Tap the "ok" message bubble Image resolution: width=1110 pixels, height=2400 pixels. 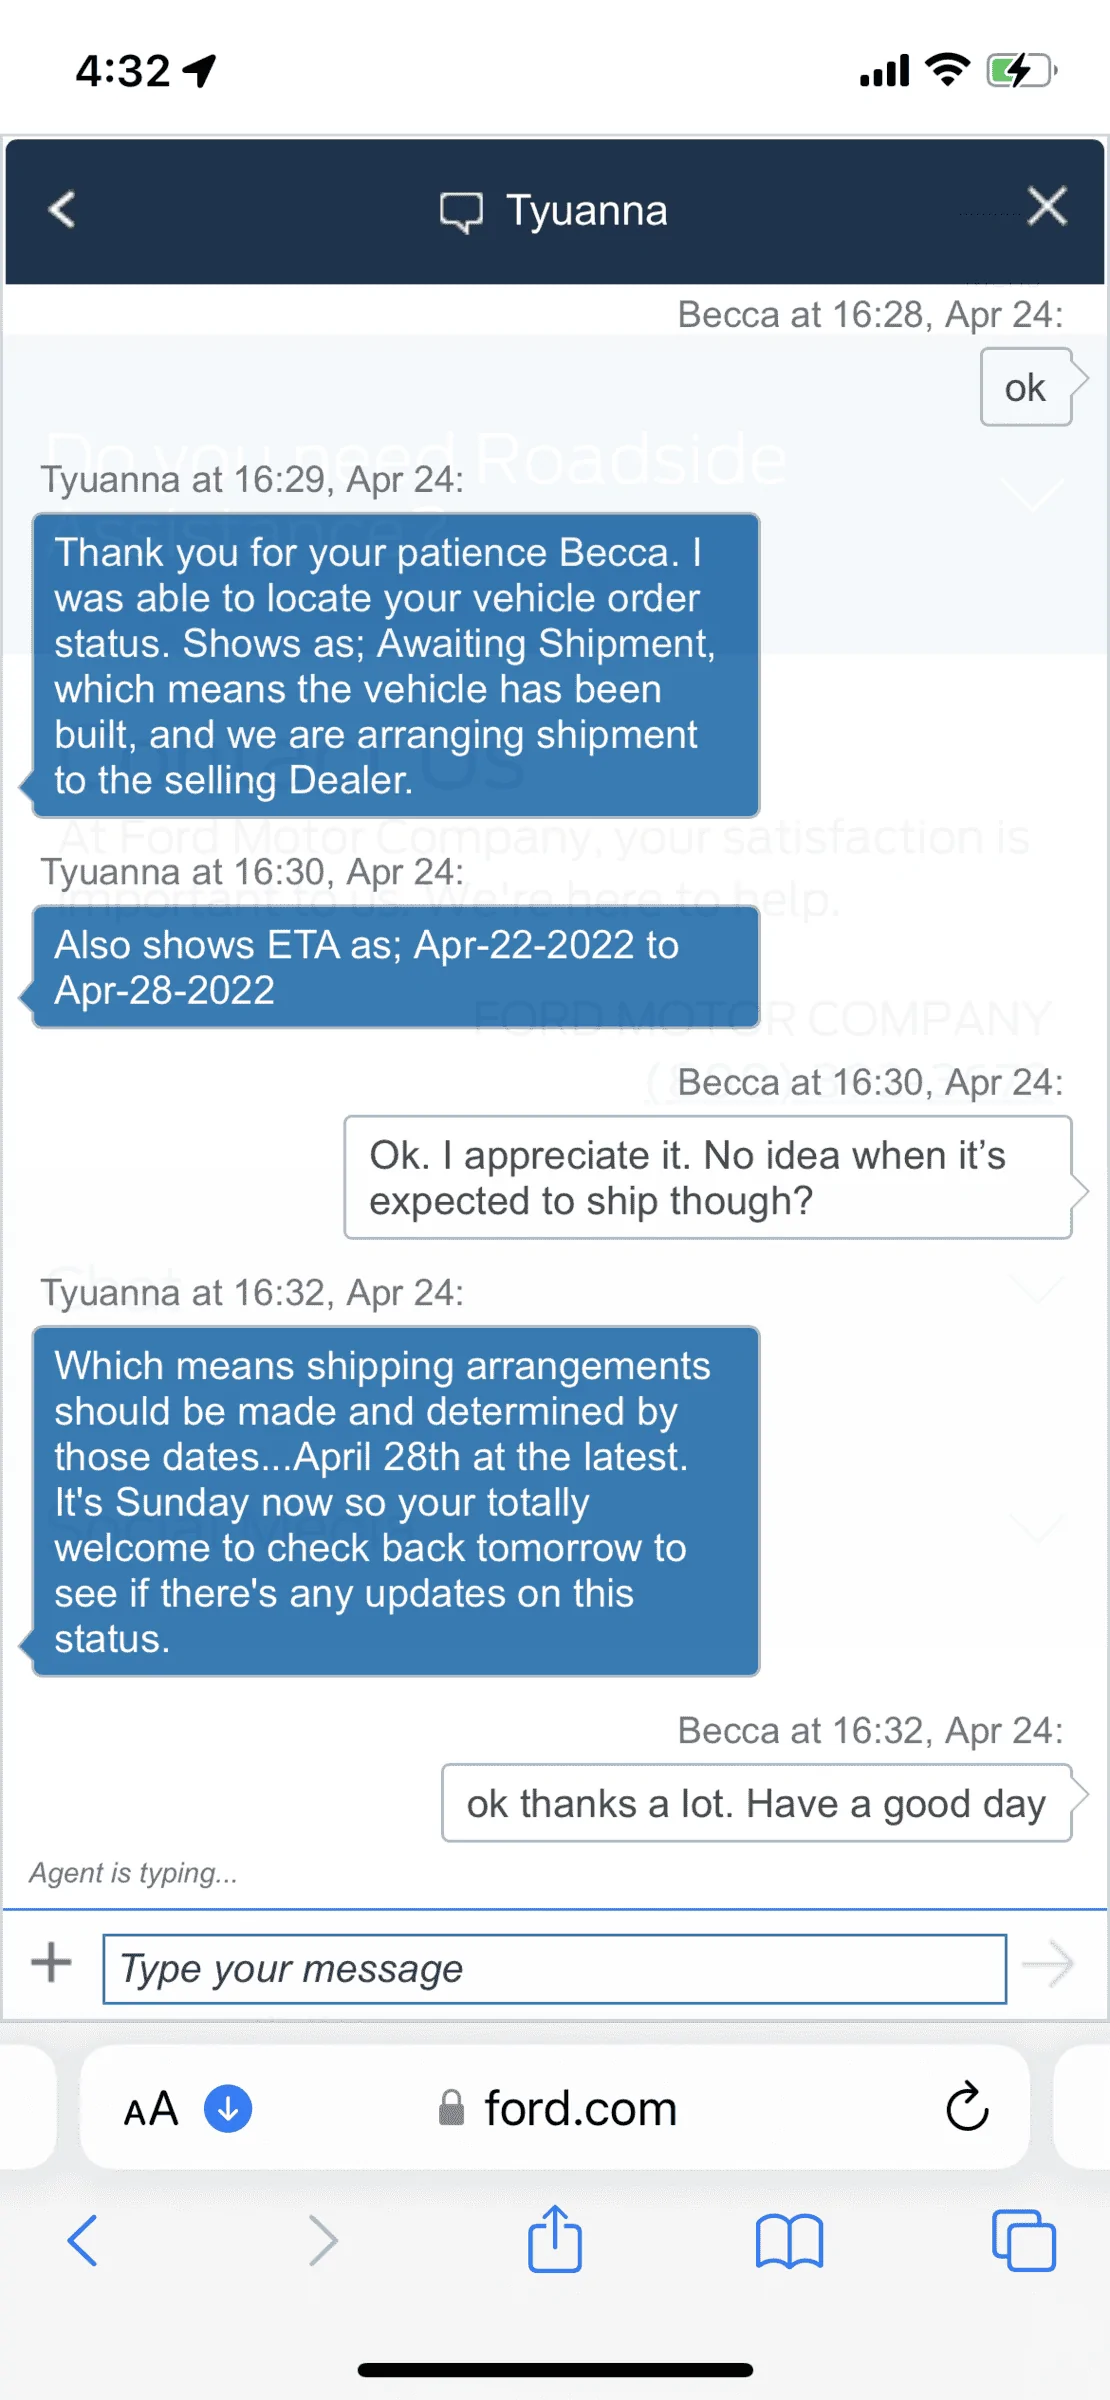tap(1027, 387)
